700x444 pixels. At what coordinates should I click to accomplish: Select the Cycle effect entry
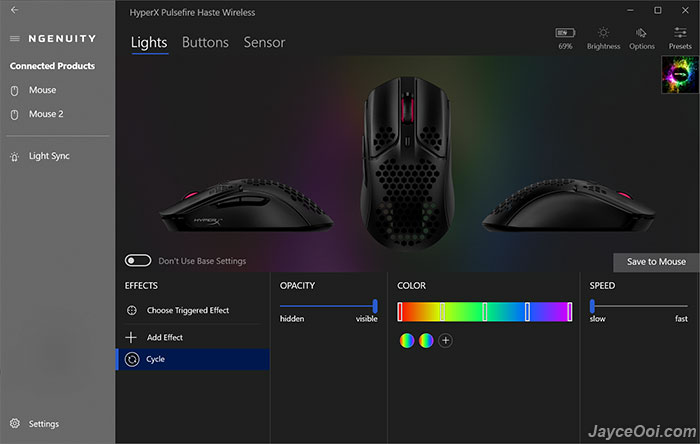point(193,359)
